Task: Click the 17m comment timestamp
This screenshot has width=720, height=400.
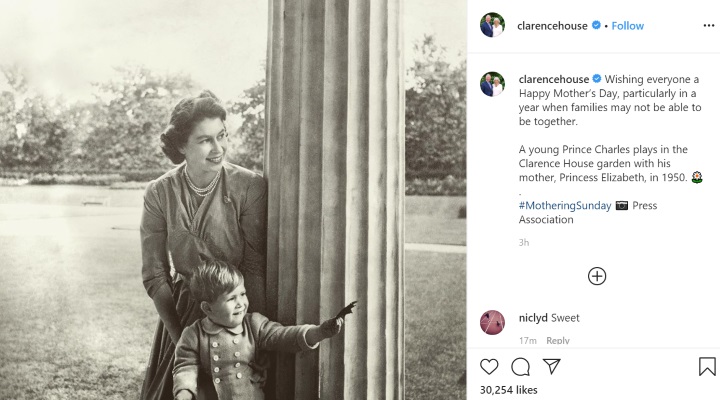Action: click(x=528, y=340)
